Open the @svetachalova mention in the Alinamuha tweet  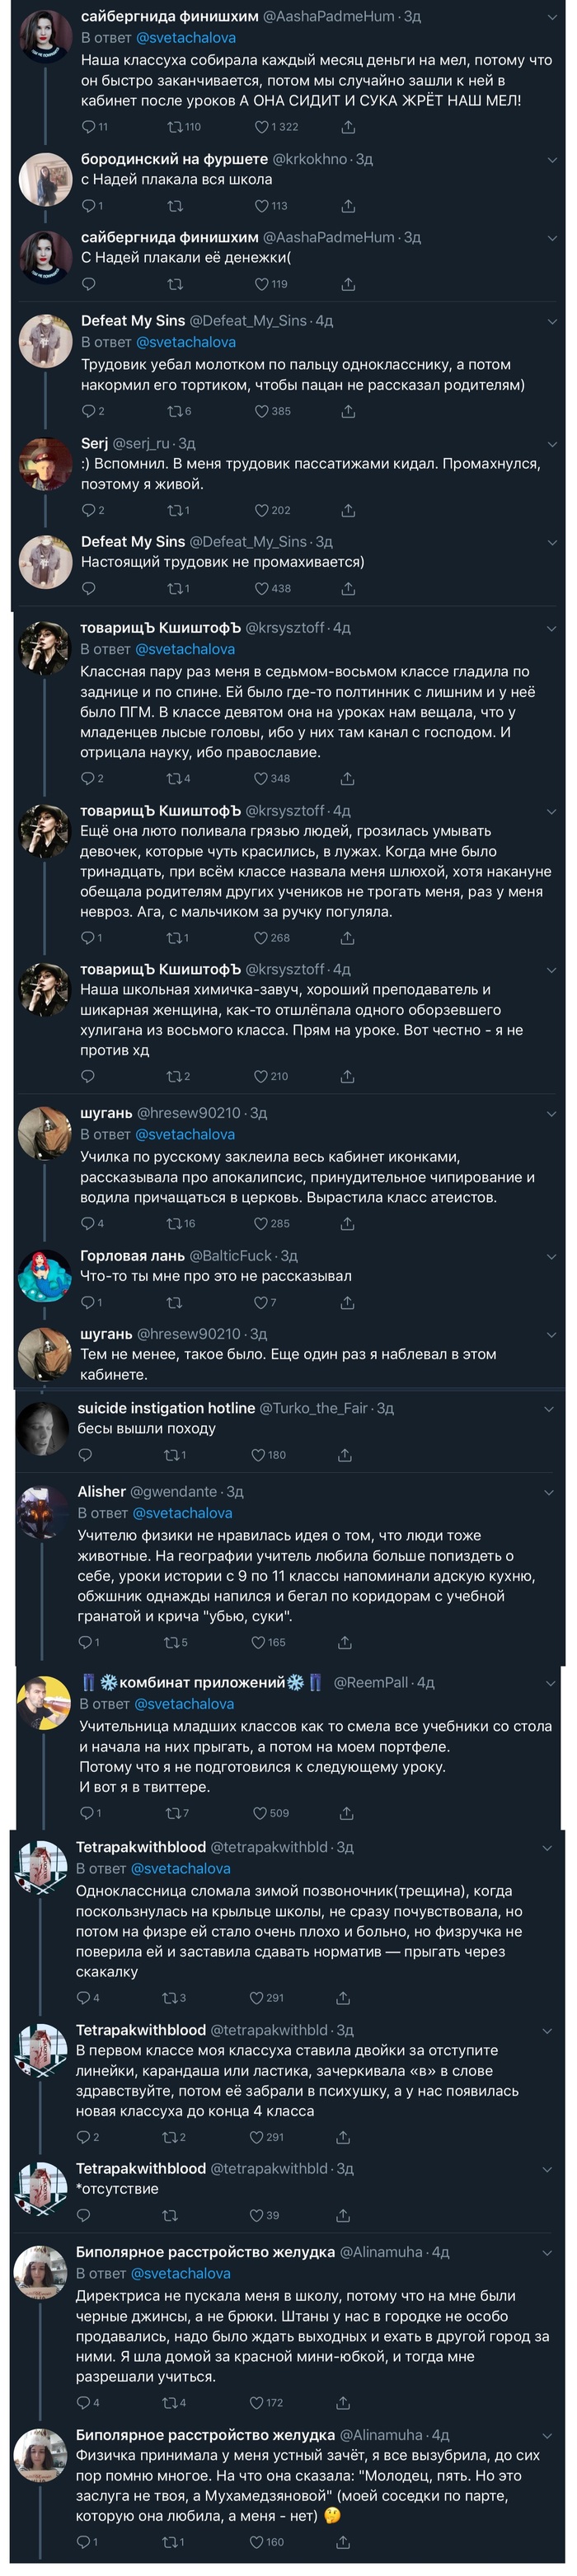pos(181,2273)
